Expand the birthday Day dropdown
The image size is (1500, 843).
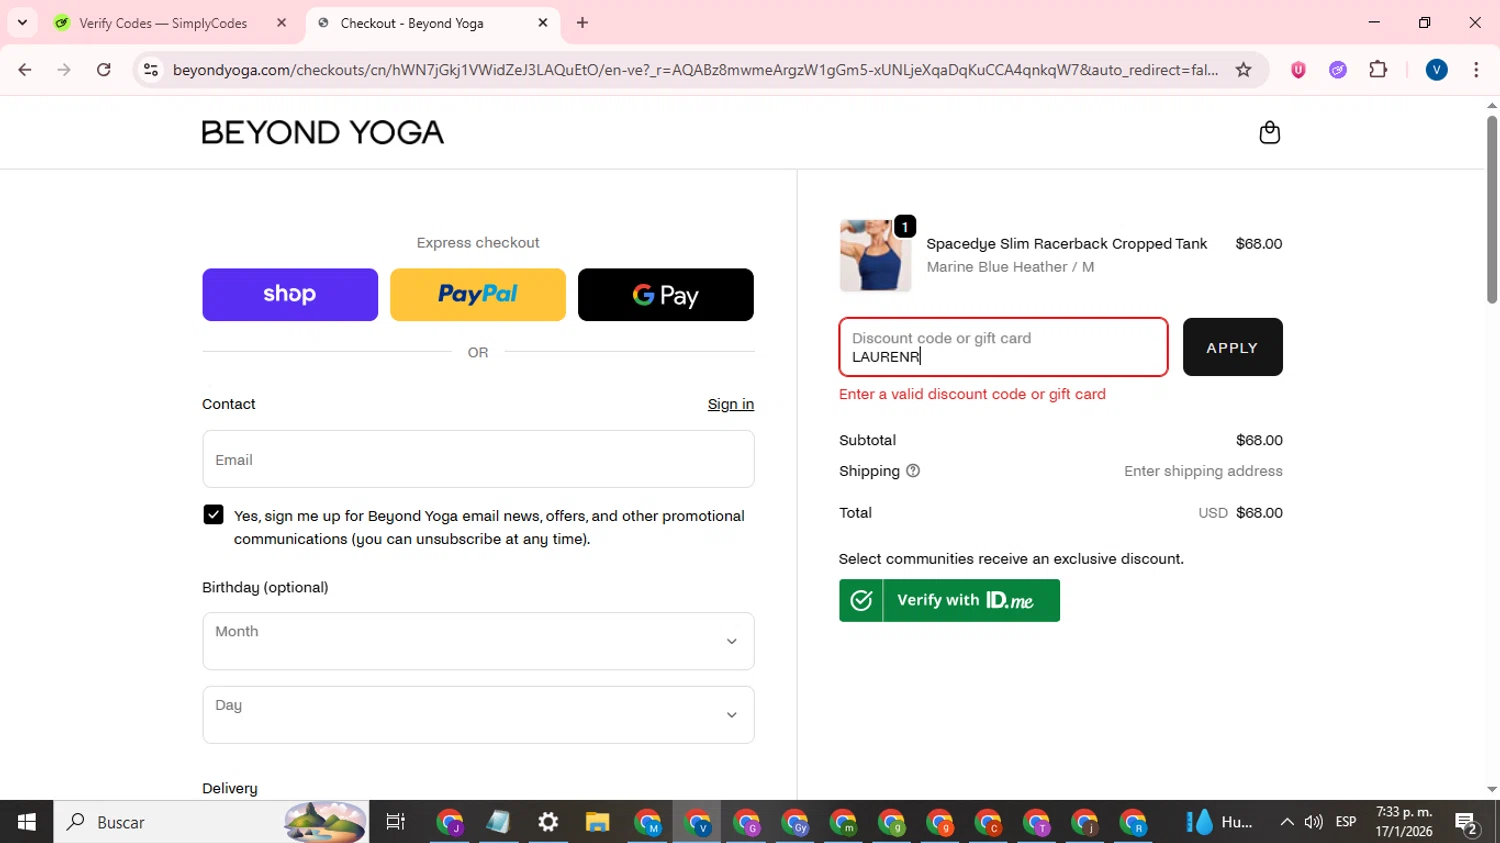tap(478, 715)
